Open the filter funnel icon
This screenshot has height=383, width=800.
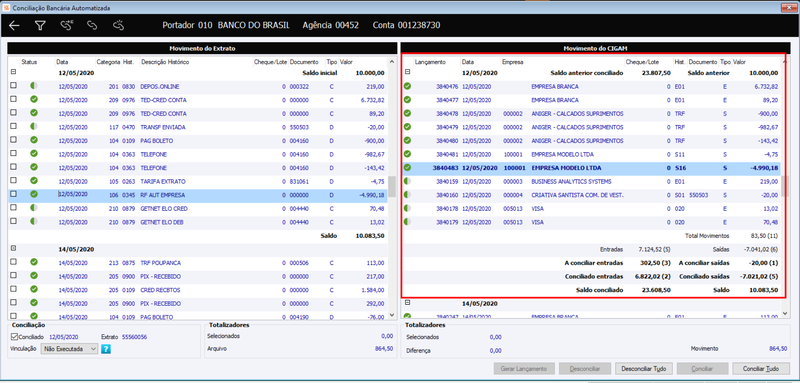click(x=40, y=25)
